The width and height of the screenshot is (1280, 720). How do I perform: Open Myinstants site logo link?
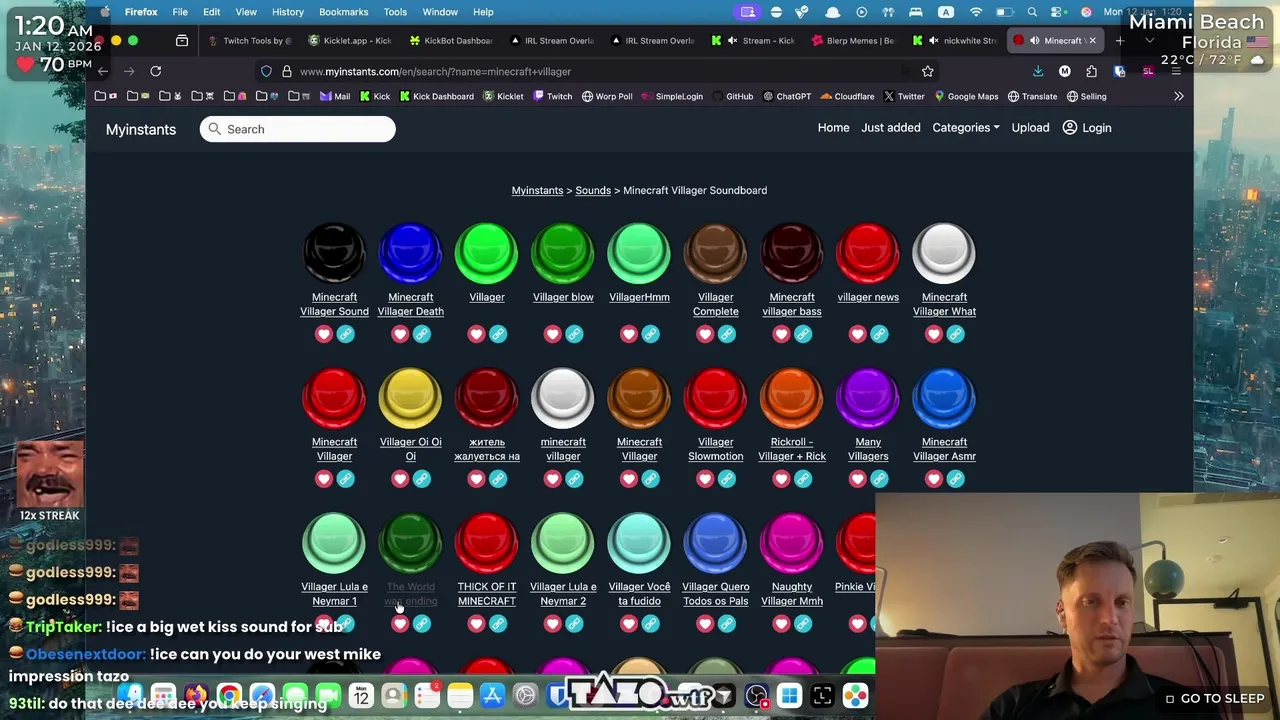click(141, 129)
